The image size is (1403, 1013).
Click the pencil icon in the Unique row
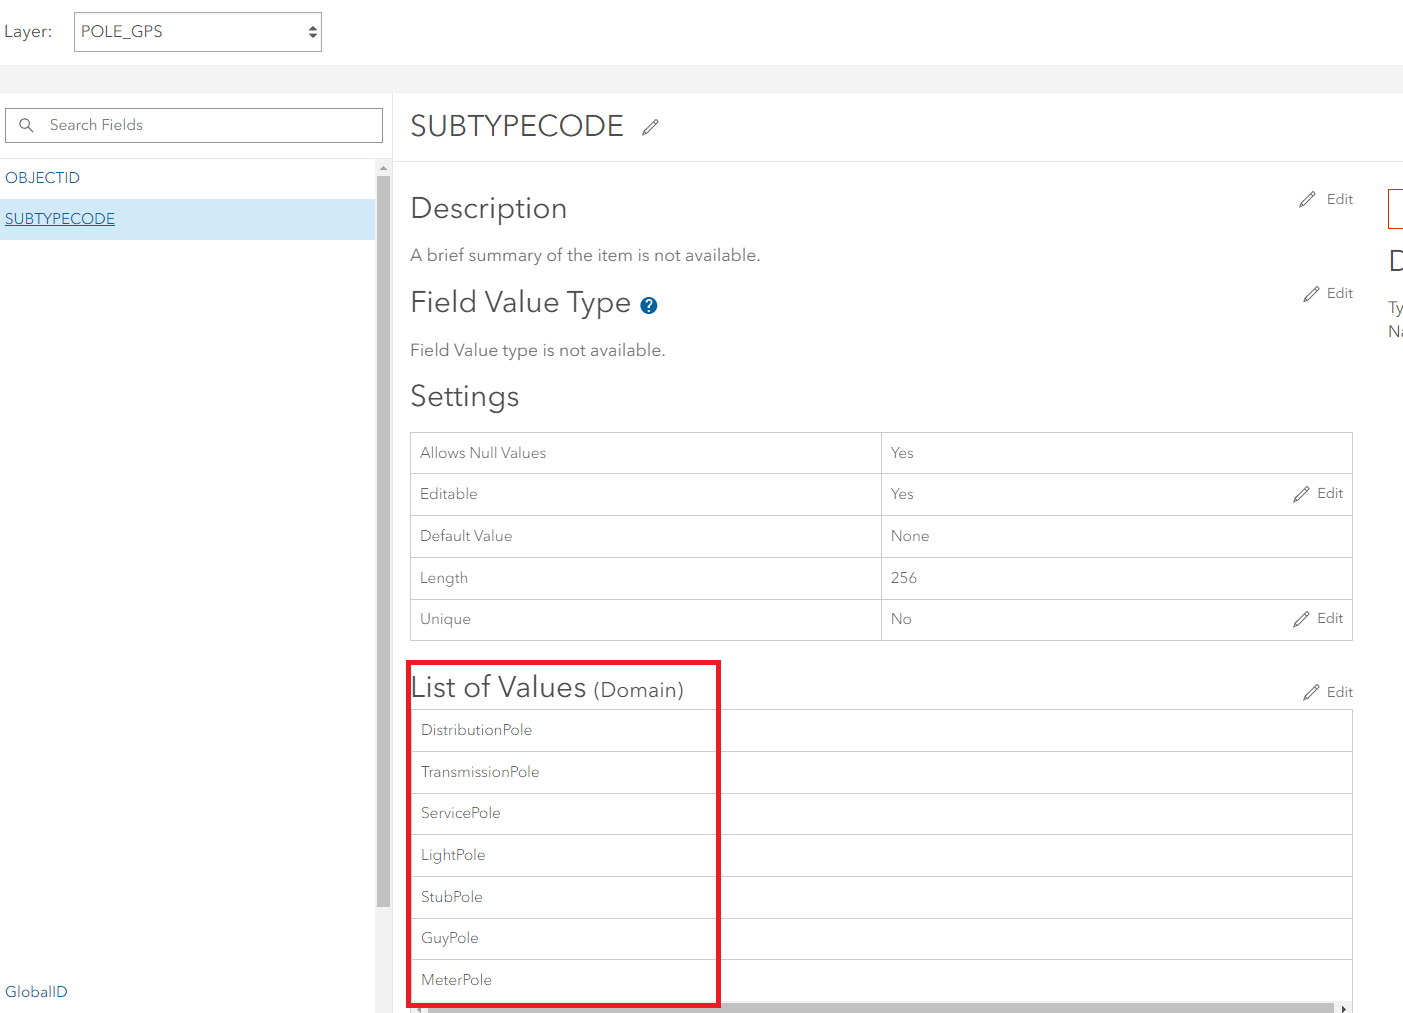click(1301, 619)
